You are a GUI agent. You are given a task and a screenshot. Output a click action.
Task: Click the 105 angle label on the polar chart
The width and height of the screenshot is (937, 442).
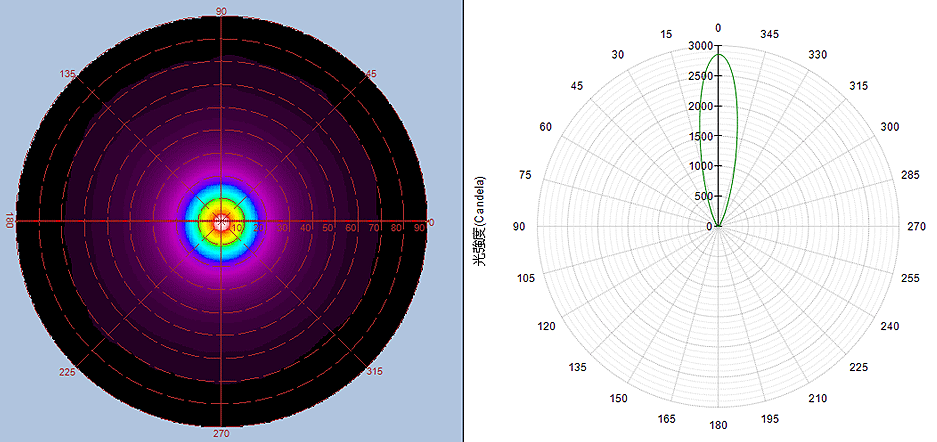point(526,278)
